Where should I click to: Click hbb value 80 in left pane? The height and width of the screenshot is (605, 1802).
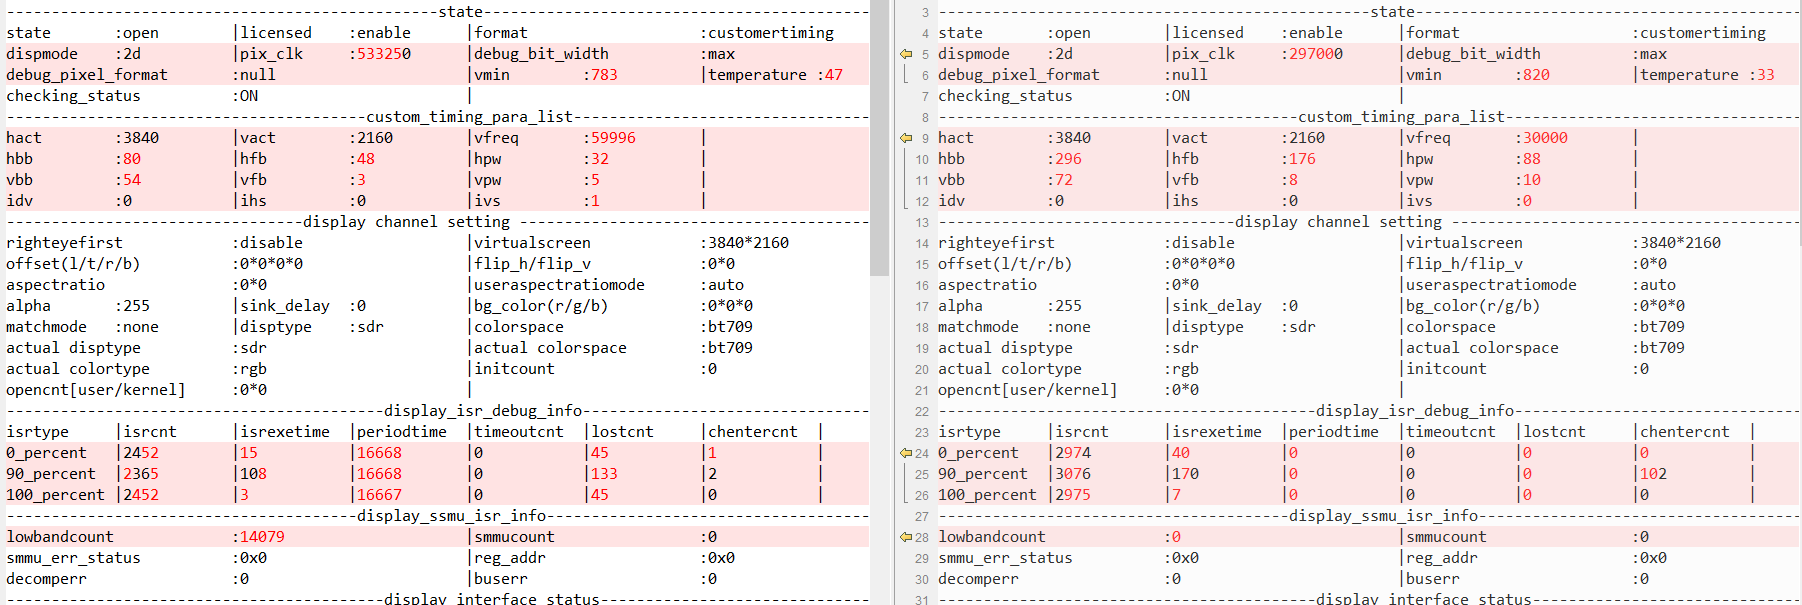click(x=132, y=159)
